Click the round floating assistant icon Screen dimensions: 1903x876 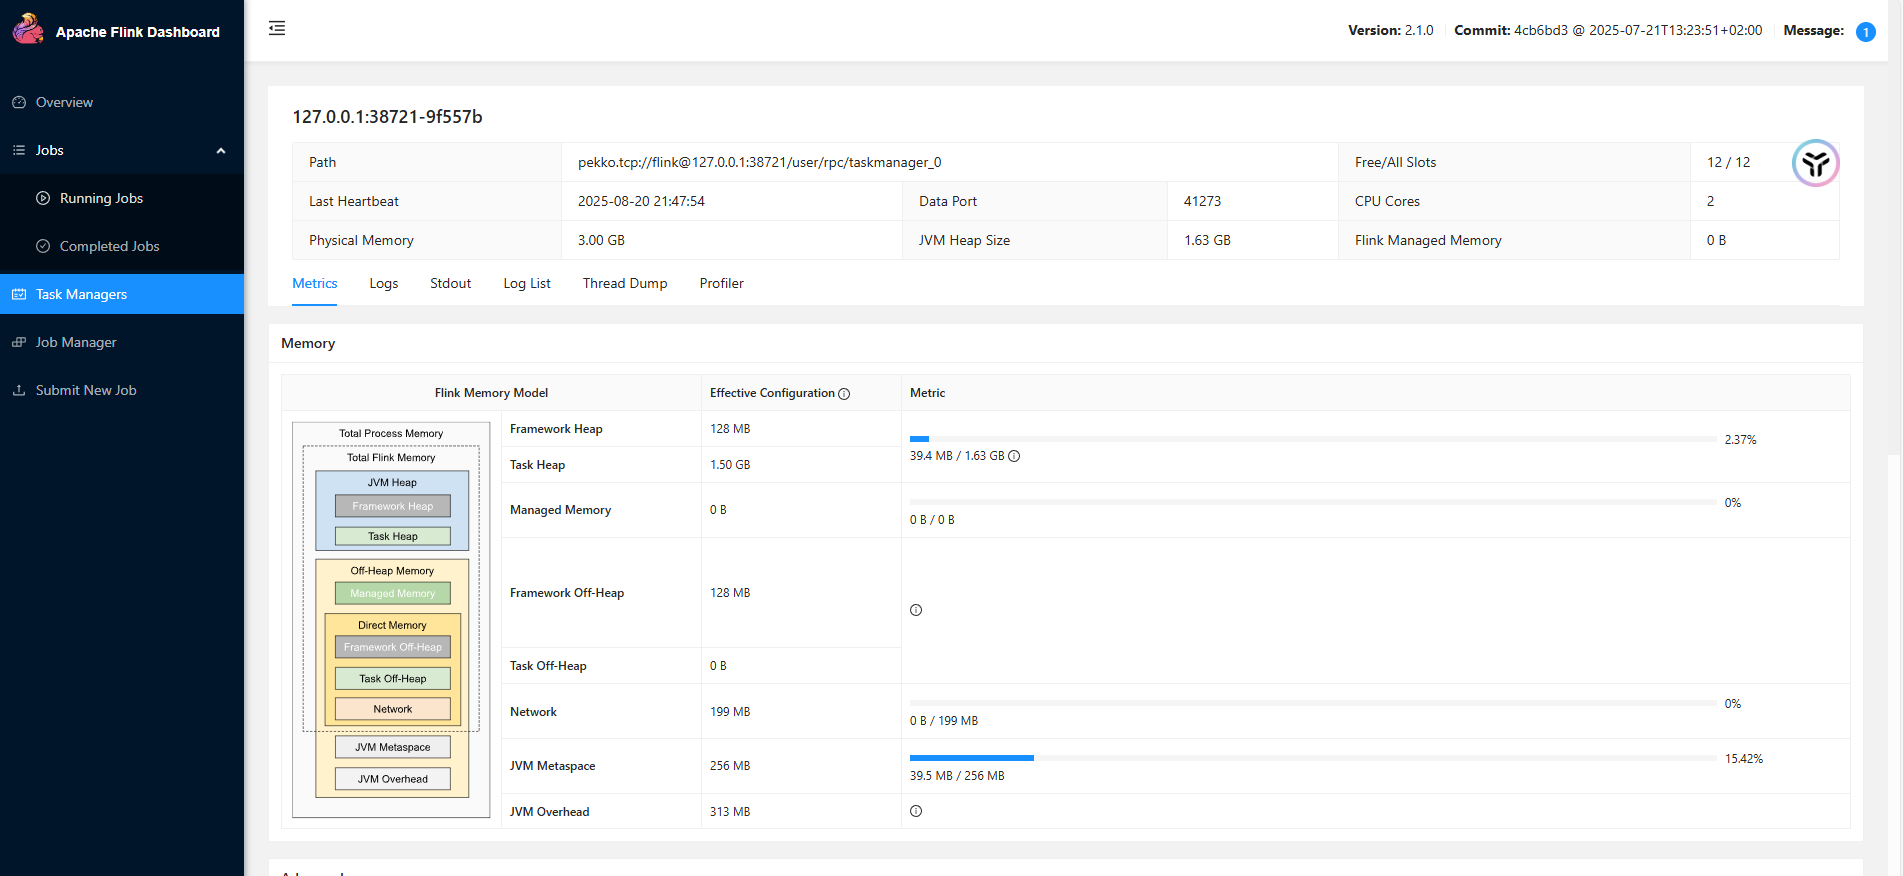(x=1815, y=163)
